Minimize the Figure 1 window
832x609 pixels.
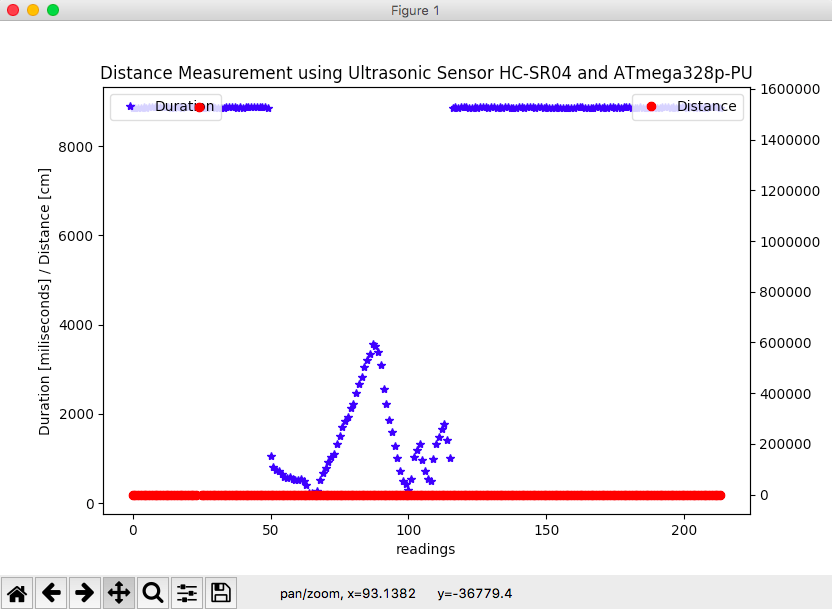(x=33, y=10)
